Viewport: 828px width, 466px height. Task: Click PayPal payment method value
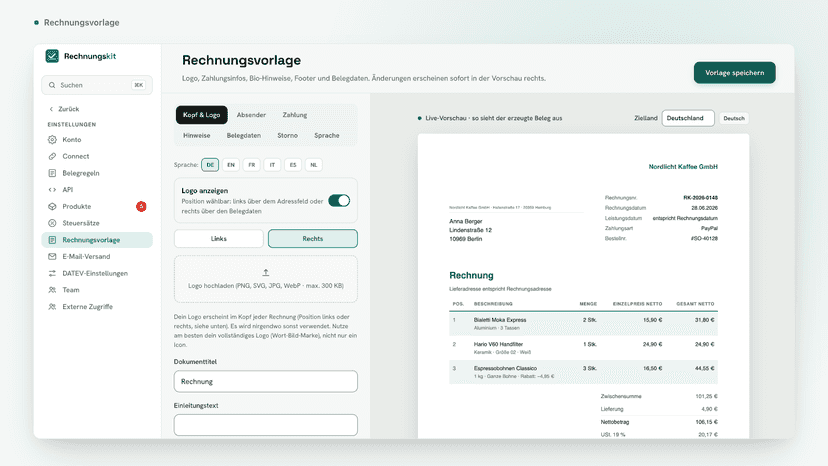(709, 229)
